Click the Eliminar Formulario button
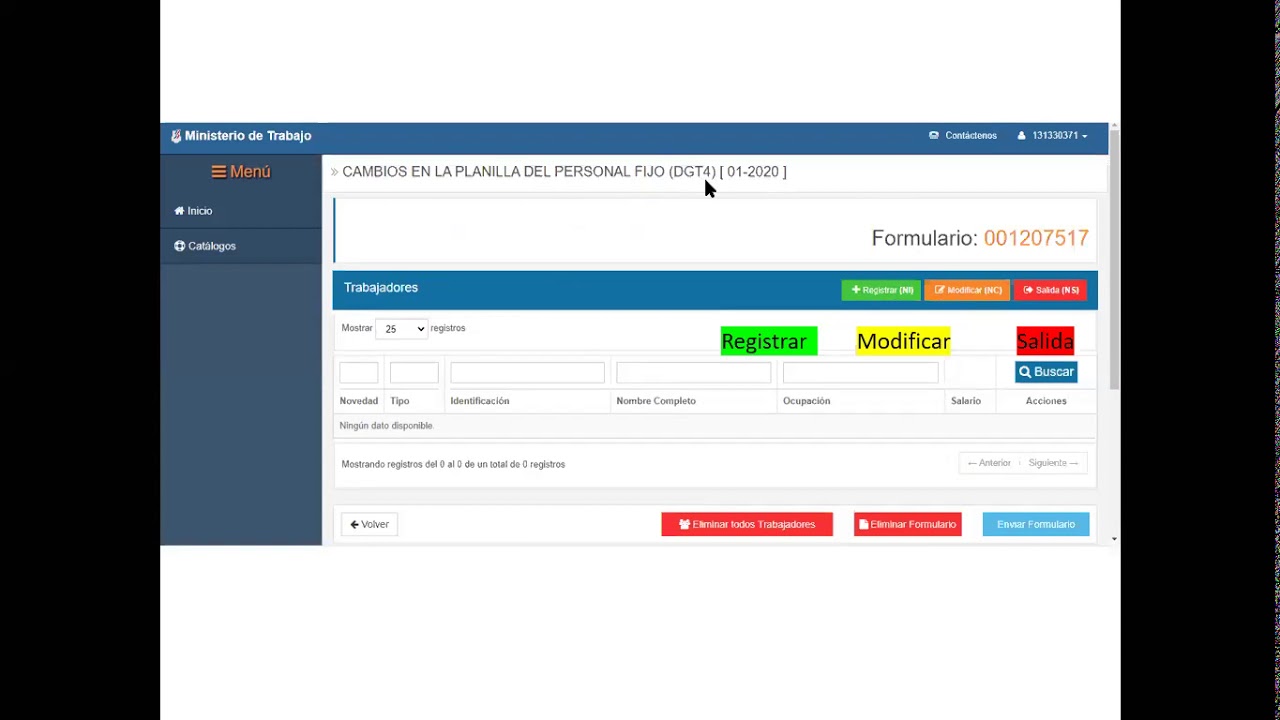The image size is (1280, 720). pos(908,524)
